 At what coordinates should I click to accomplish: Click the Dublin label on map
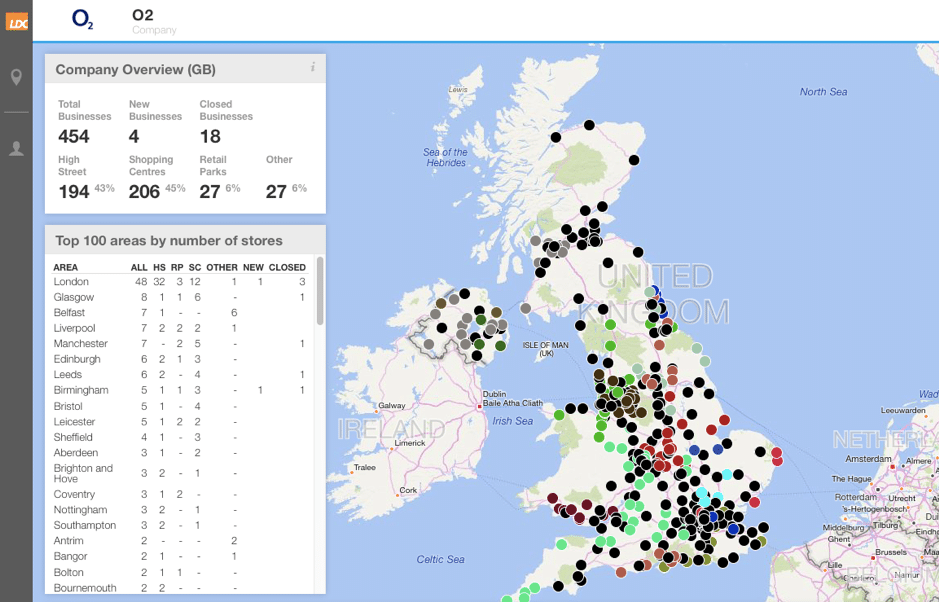[495, 394]
